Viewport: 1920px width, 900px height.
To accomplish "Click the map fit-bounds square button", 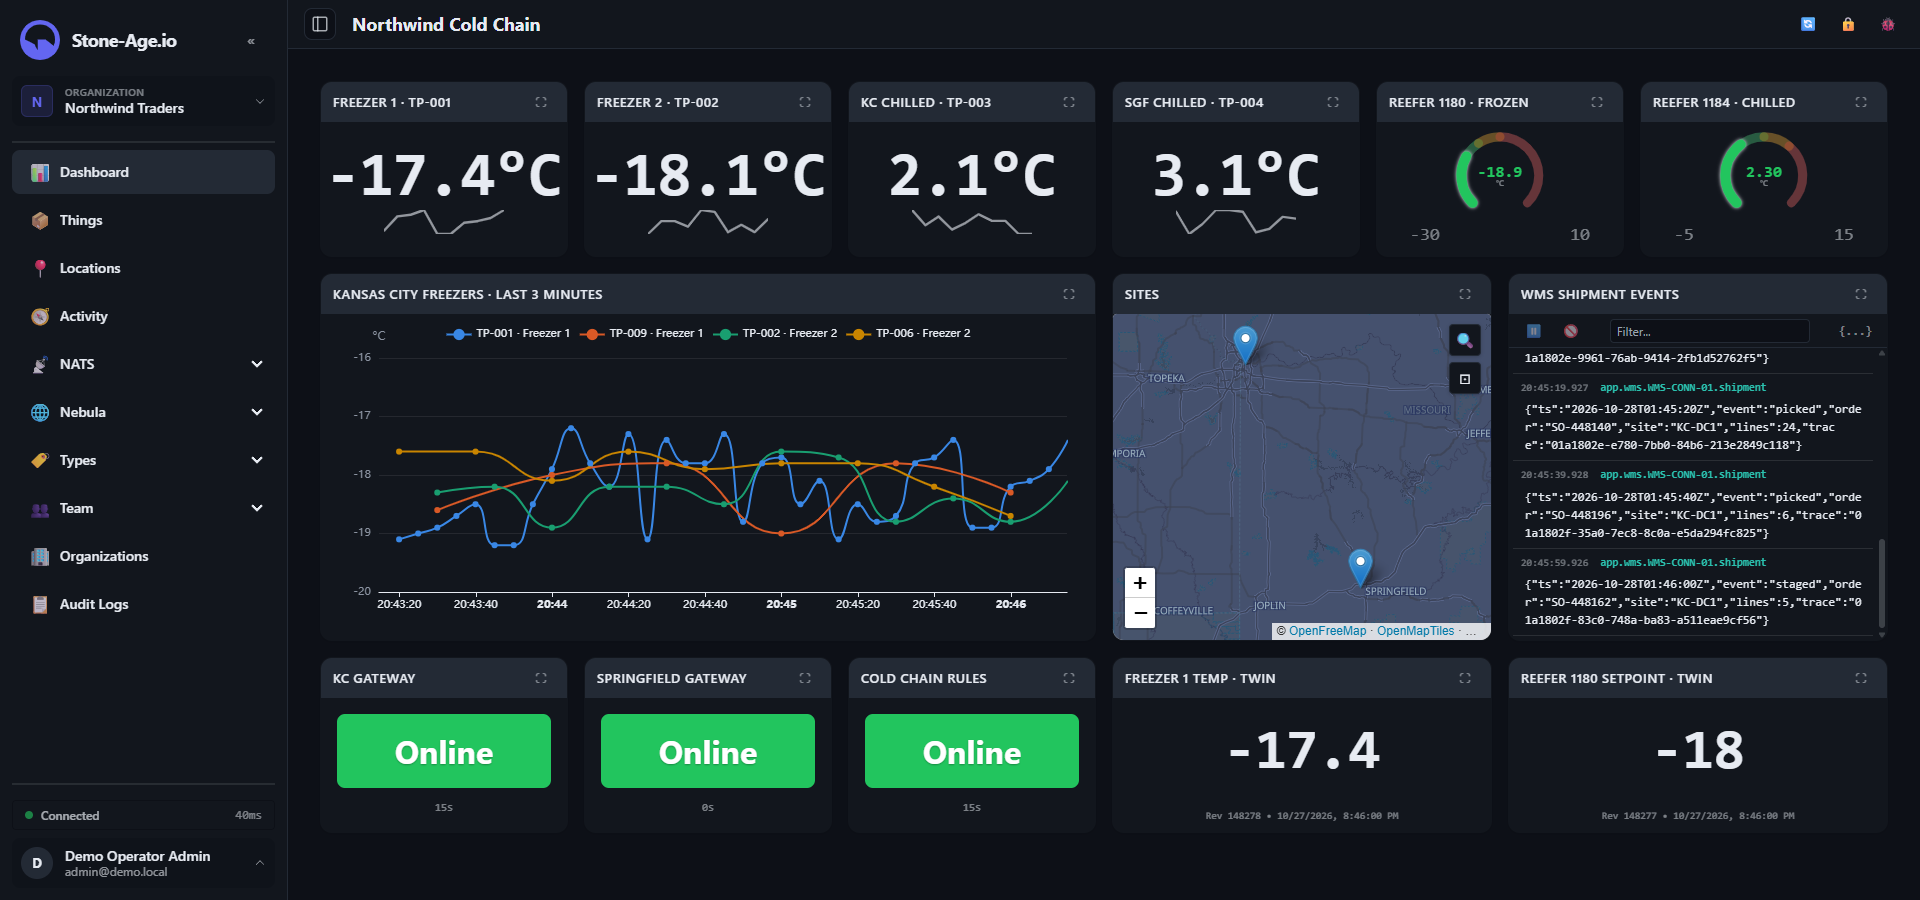I will click(1465, 379).
